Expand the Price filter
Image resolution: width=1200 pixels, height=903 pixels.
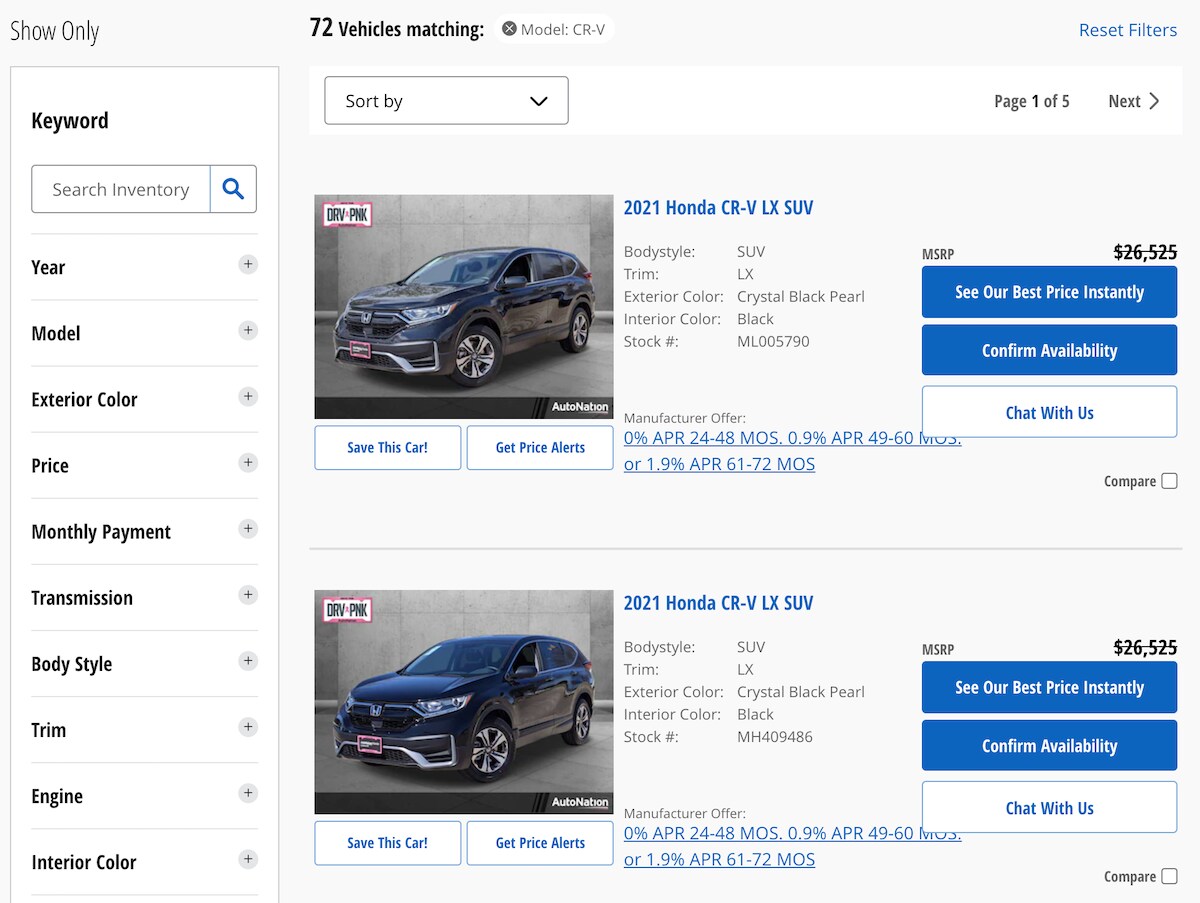248,463
